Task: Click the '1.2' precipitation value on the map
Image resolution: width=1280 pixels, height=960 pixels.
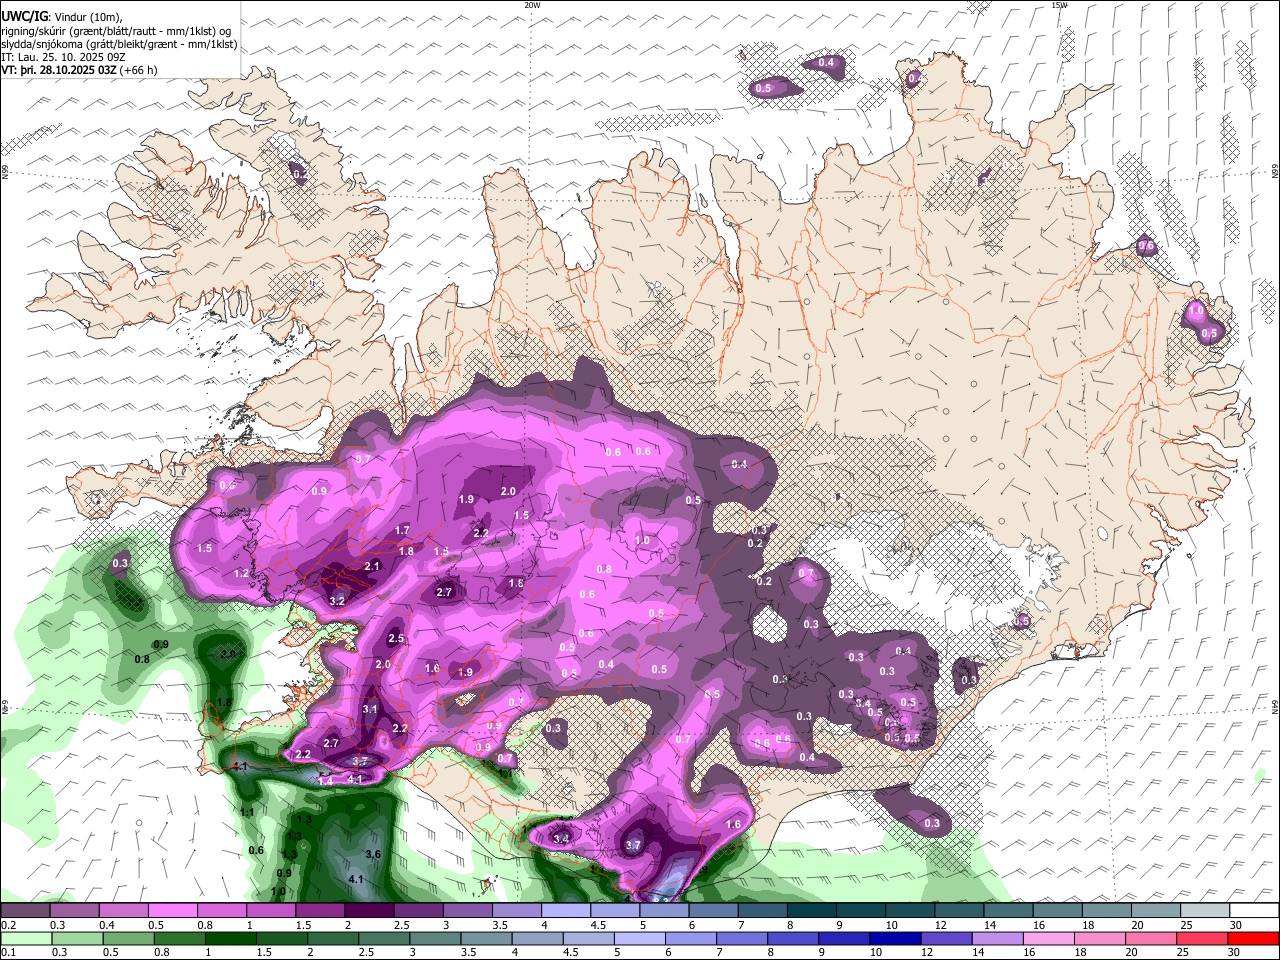Action: (241, 573)
